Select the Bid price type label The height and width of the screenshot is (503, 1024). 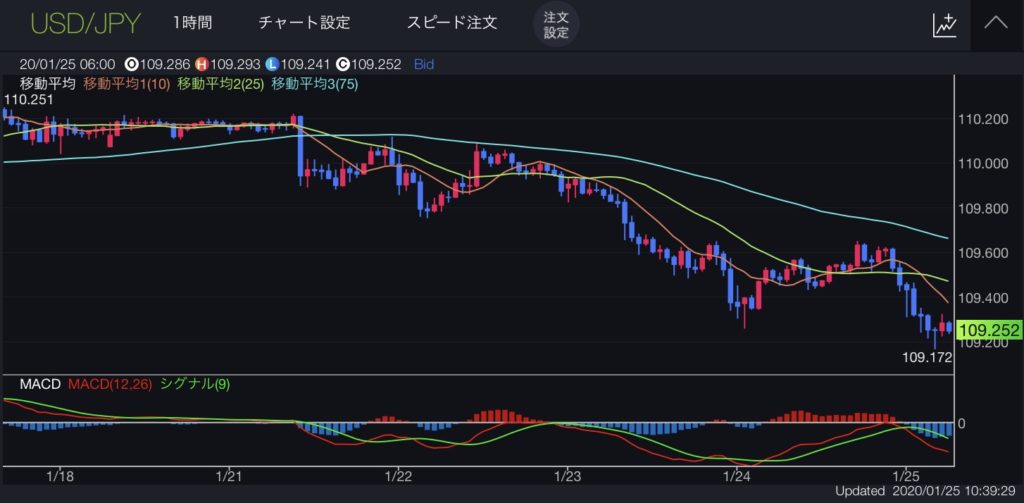(424, 65)
